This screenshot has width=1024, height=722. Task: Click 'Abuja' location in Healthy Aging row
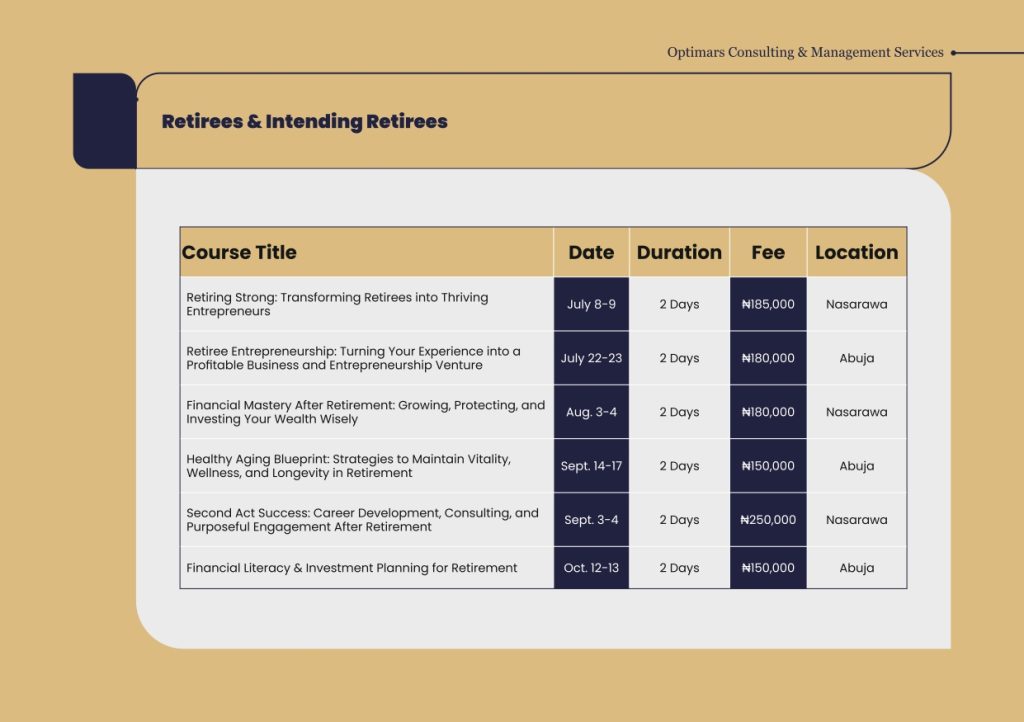(857, 466)
